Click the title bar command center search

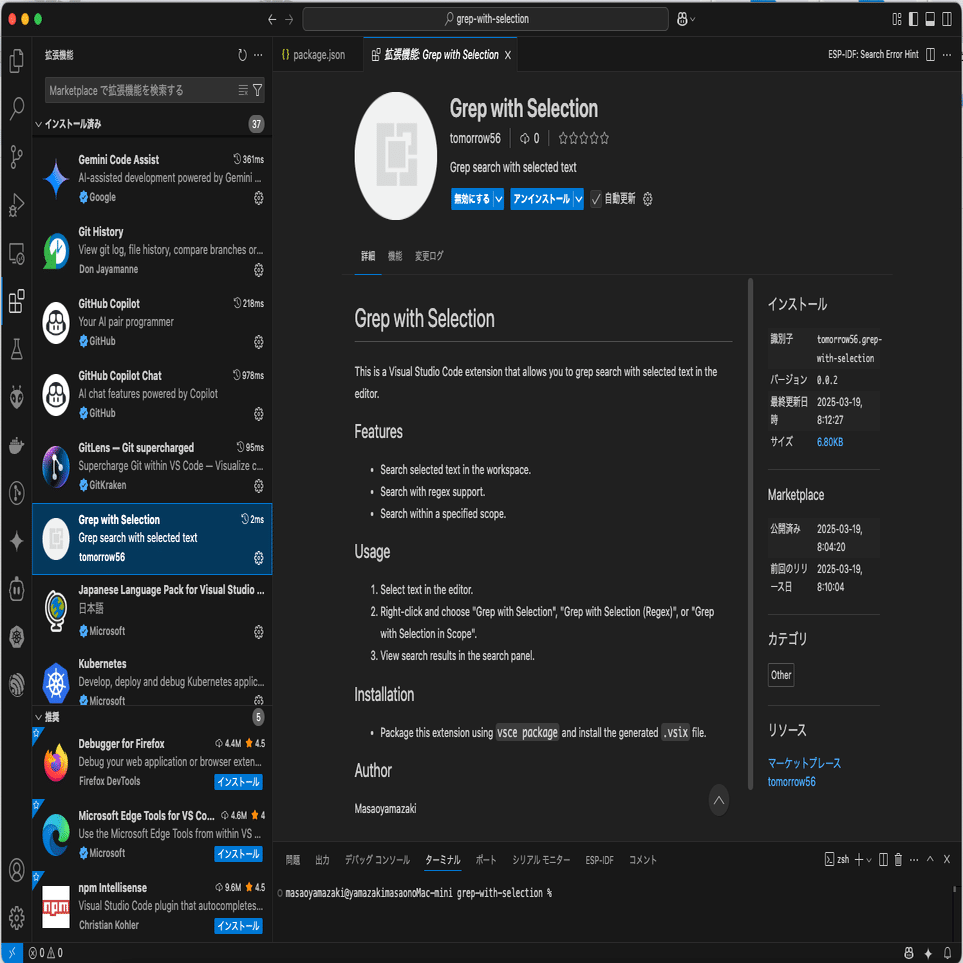(x=485, y=19)
